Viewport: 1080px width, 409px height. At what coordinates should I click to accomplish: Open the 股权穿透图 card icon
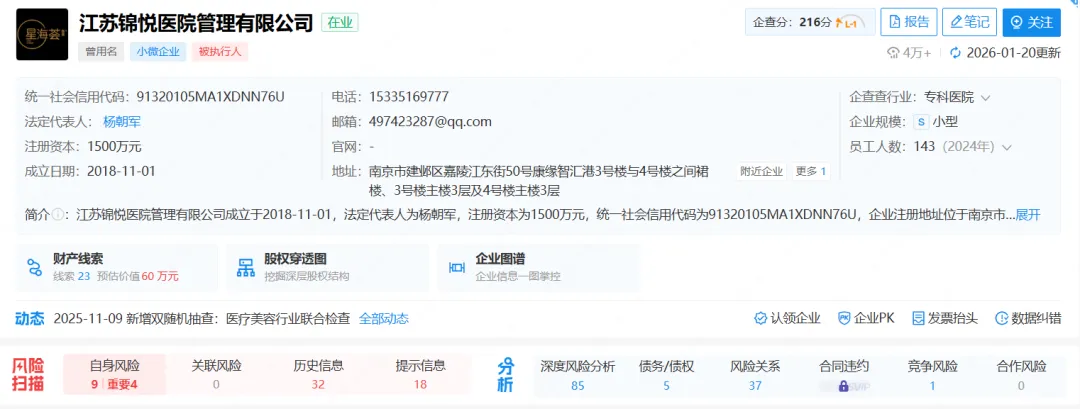246,267
